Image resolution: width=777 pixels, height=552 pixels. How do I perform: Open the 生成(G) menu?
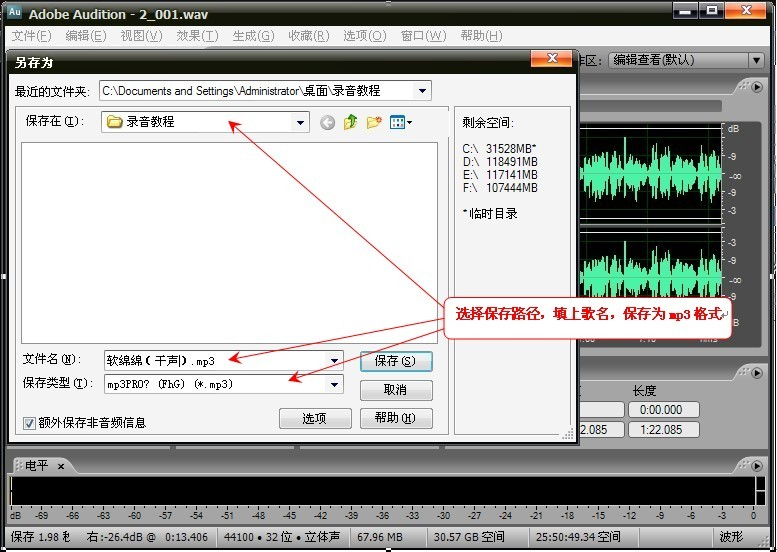[x=253, y=36]
